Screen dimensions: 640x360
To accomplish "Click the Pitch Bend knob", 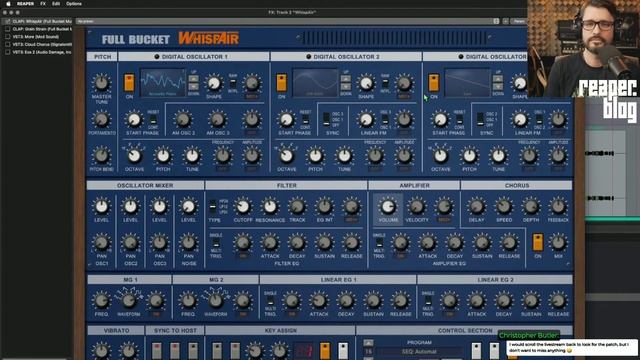I will (101, 156).
